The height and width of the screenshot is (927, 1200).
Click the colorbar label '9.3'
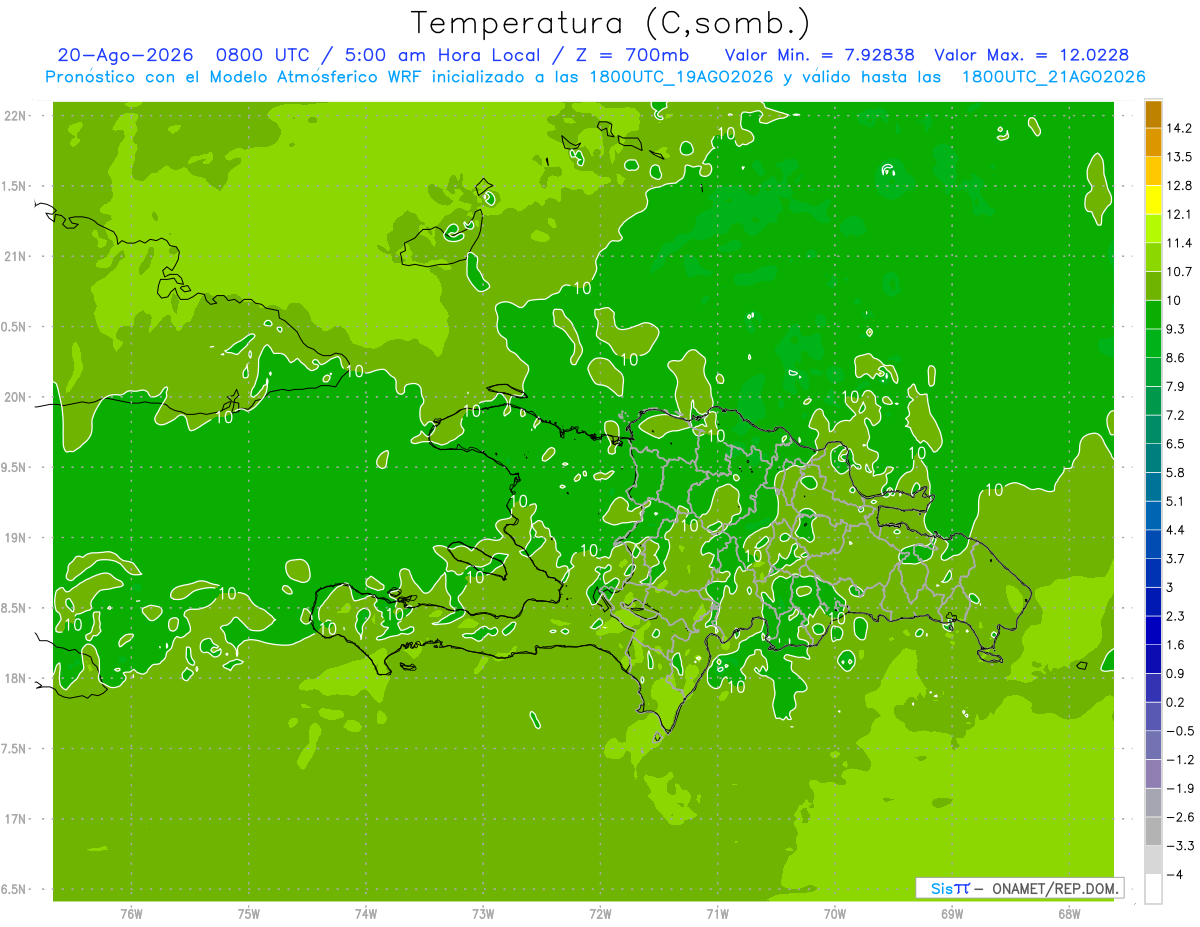pyautogui.click(x=1175, y=329)
